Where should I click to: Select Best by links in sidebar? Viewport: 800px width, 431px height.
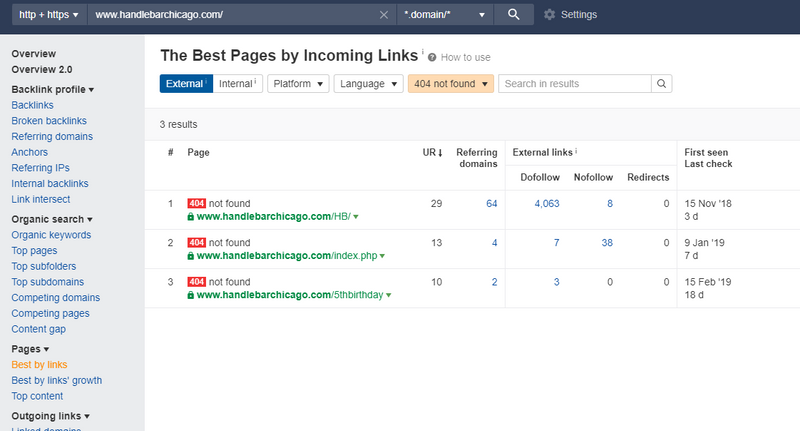(x=39, y=365)
